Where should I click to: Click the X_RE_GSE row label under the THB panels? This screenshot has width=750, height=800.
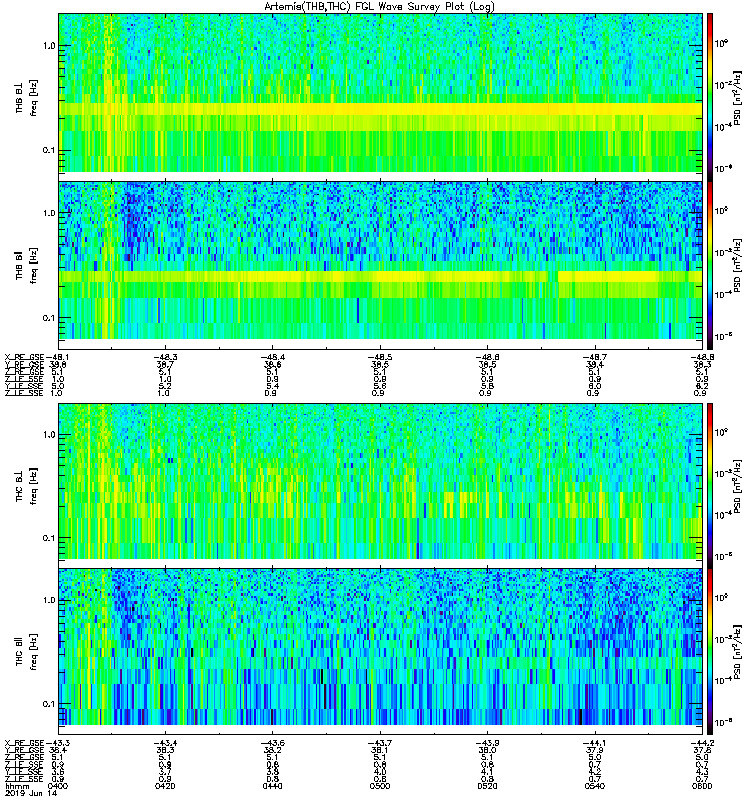(x=24, y=357)
